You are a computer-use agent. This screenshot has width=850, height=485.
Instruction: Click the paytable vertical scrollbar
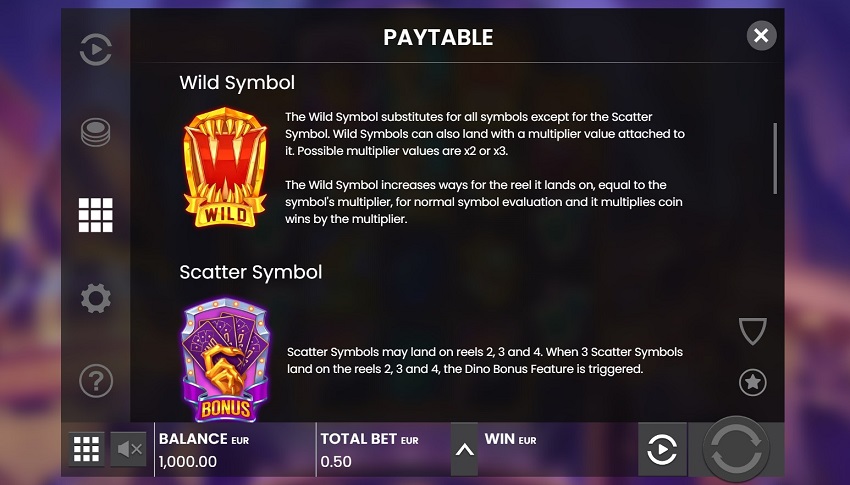point(775,158)
